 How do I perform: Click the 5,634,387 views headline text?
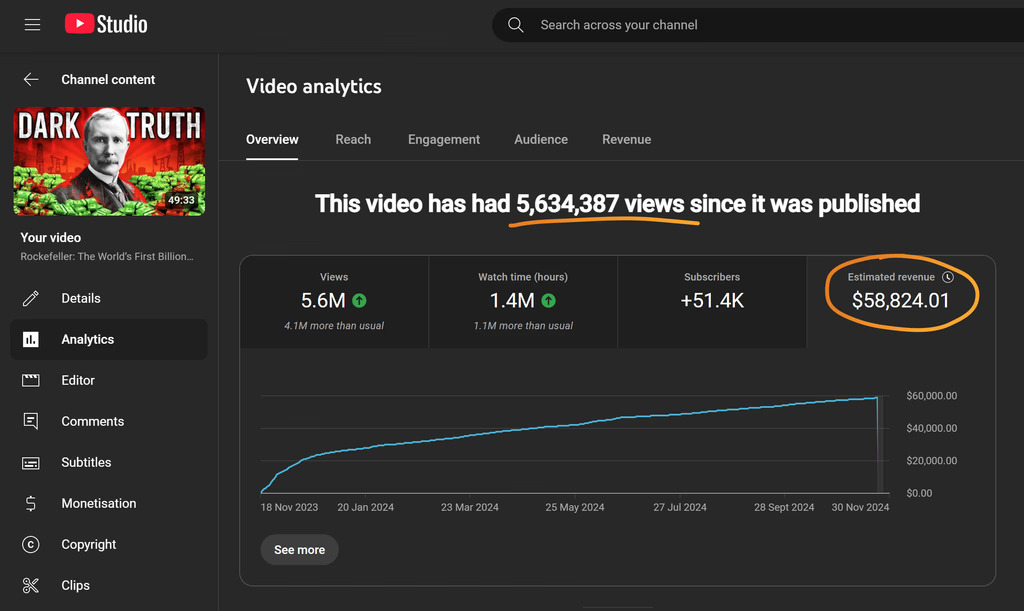(x=600, y=204)
